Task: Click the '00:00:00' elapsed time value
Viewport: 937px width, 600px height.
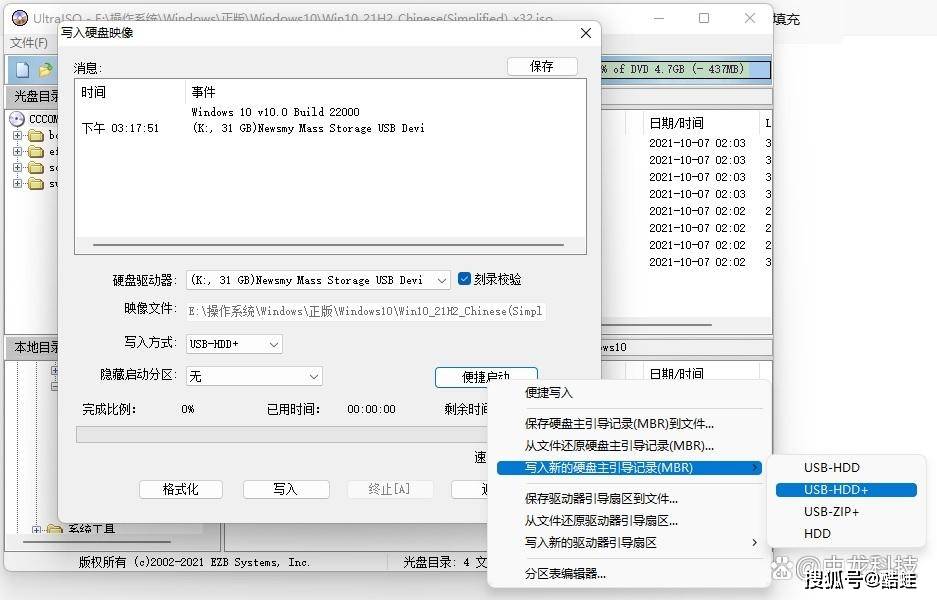Action: pyautogui.click(x=371, y=409)
